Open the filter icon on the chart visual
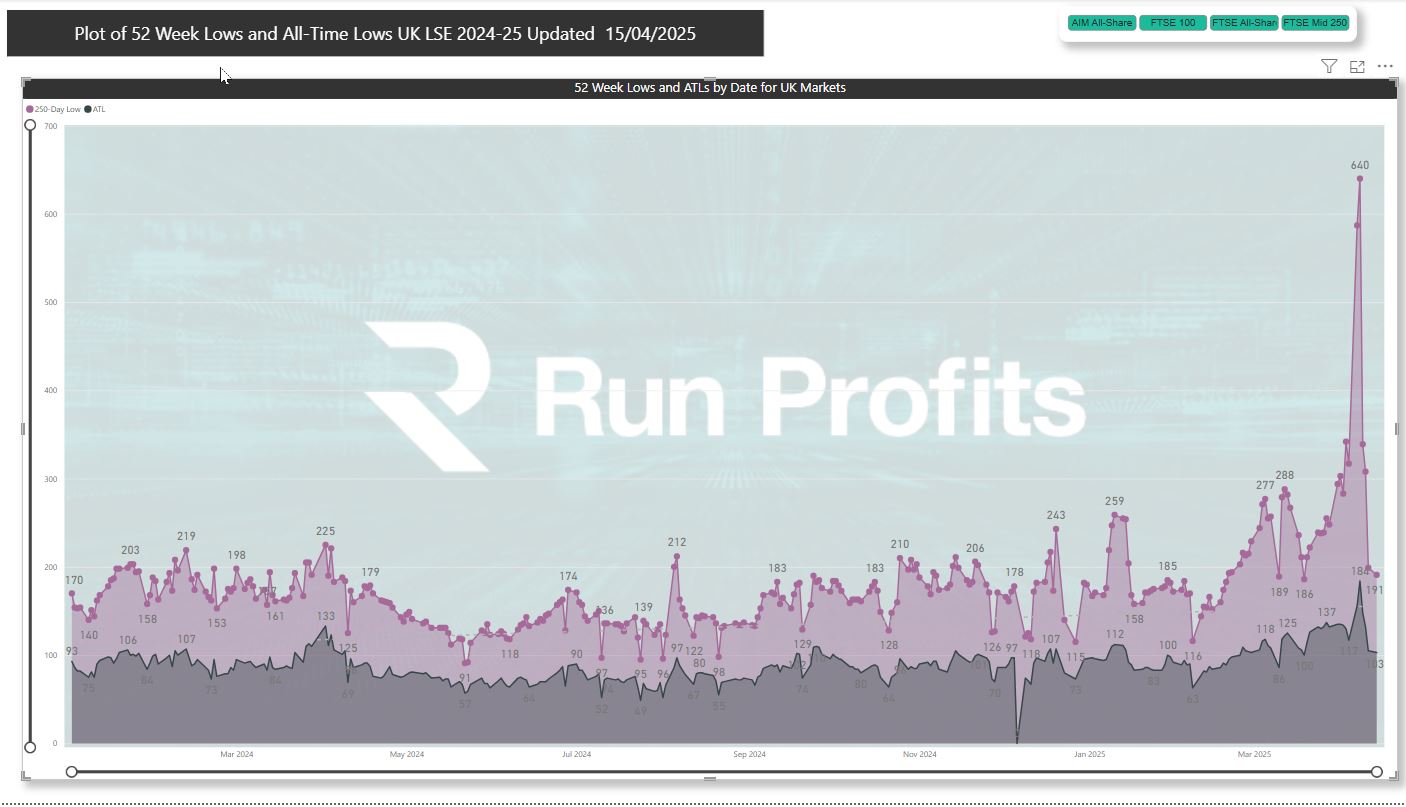 click(1329, 67)
